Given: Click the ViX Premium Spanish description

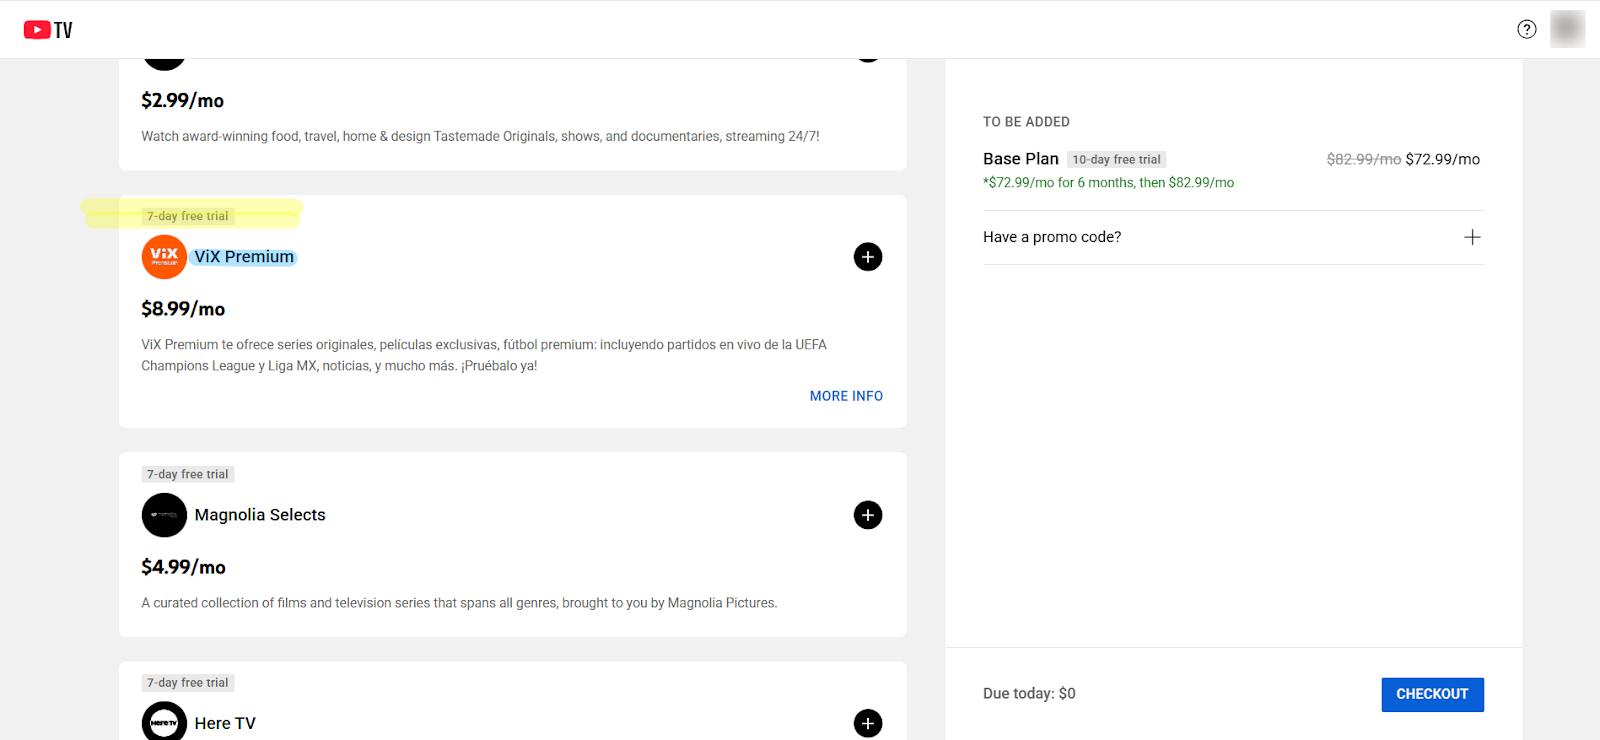Looking at the screenshot, I should tap(484, 355).
